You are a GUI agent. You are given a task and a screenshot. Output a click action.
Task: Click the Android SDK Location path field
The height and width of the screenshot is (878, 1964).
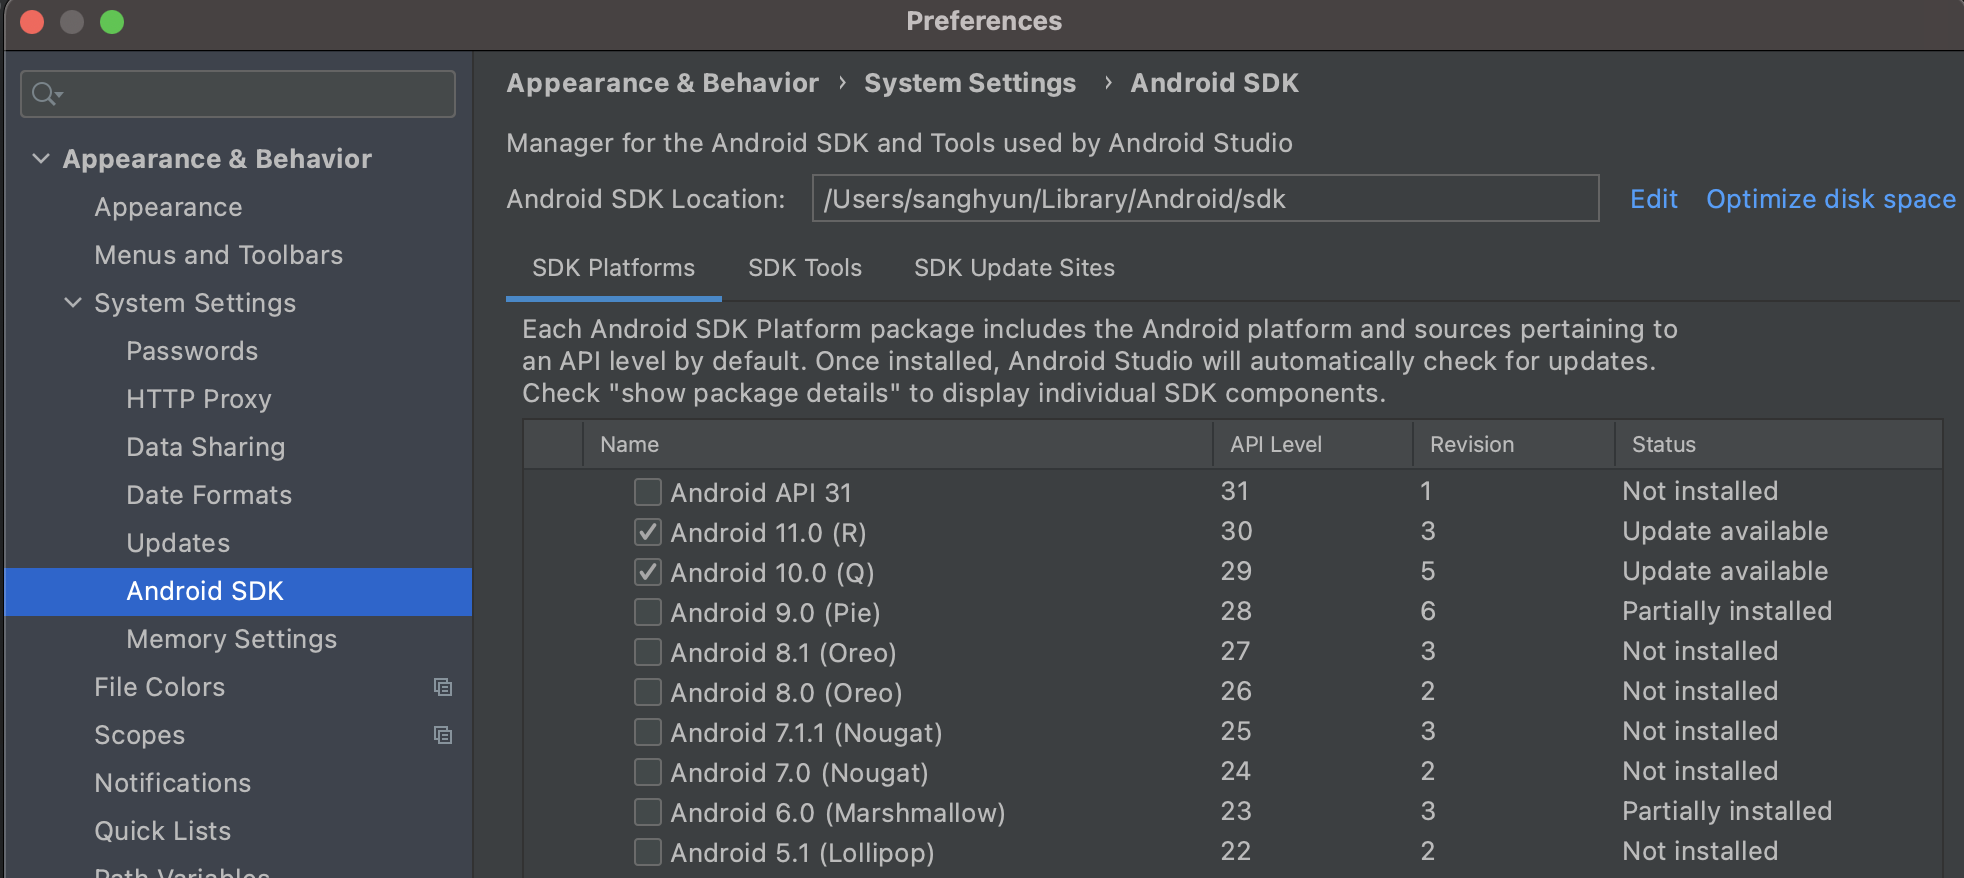coord(1205,199)
